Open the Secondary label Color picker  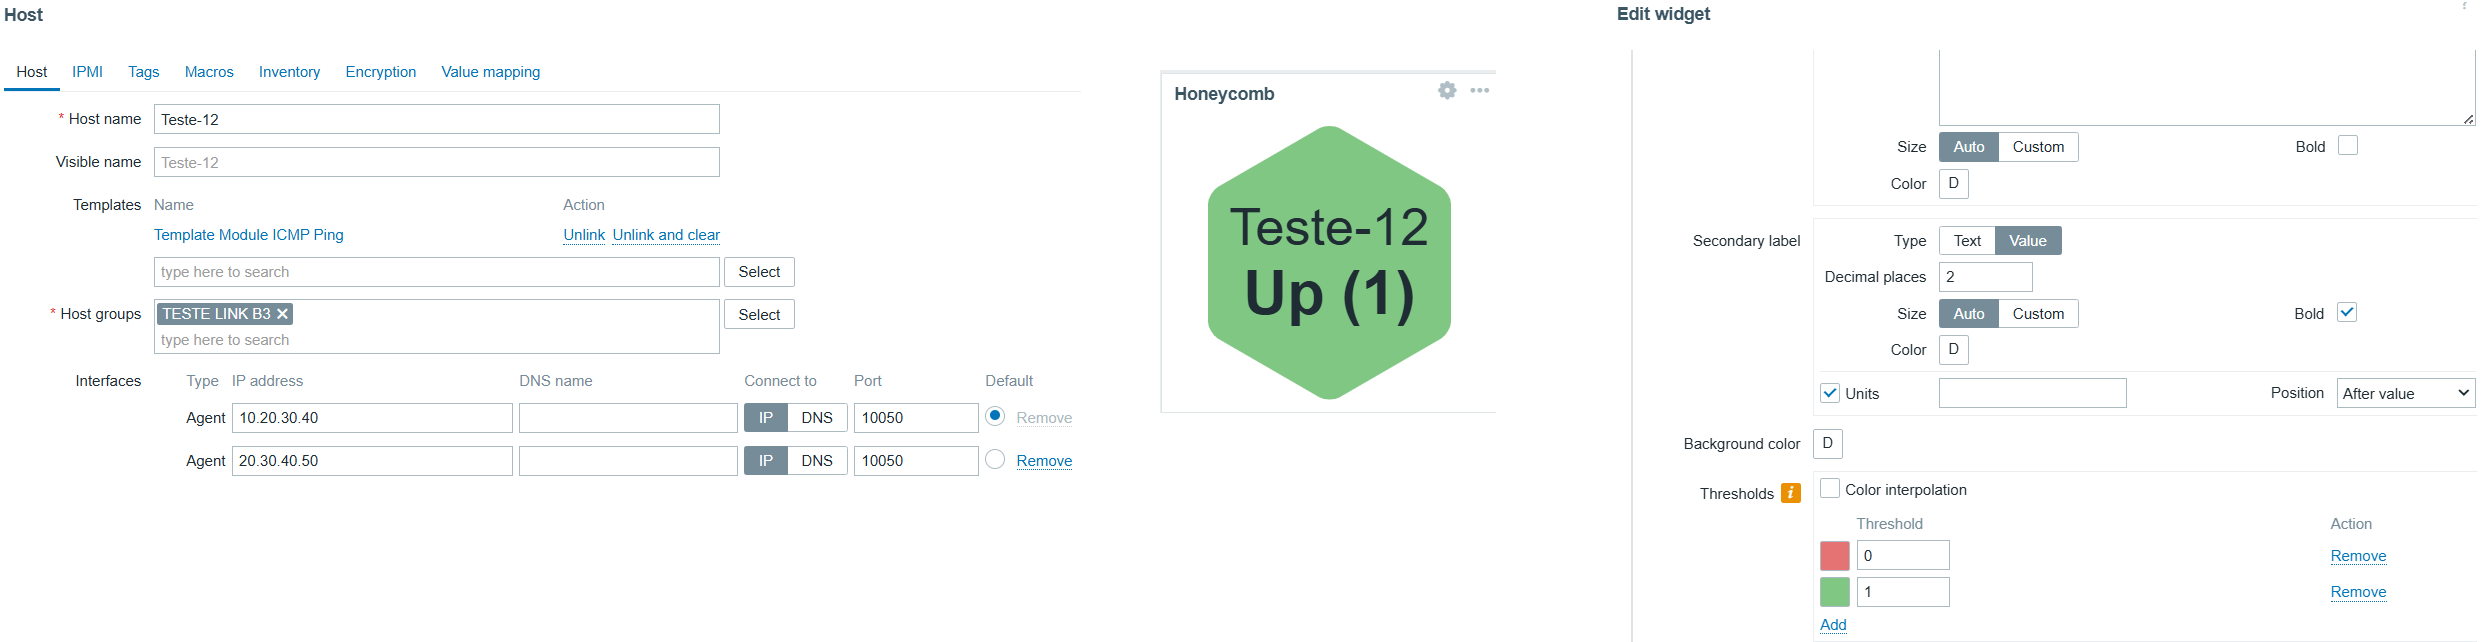(1953, 350)
